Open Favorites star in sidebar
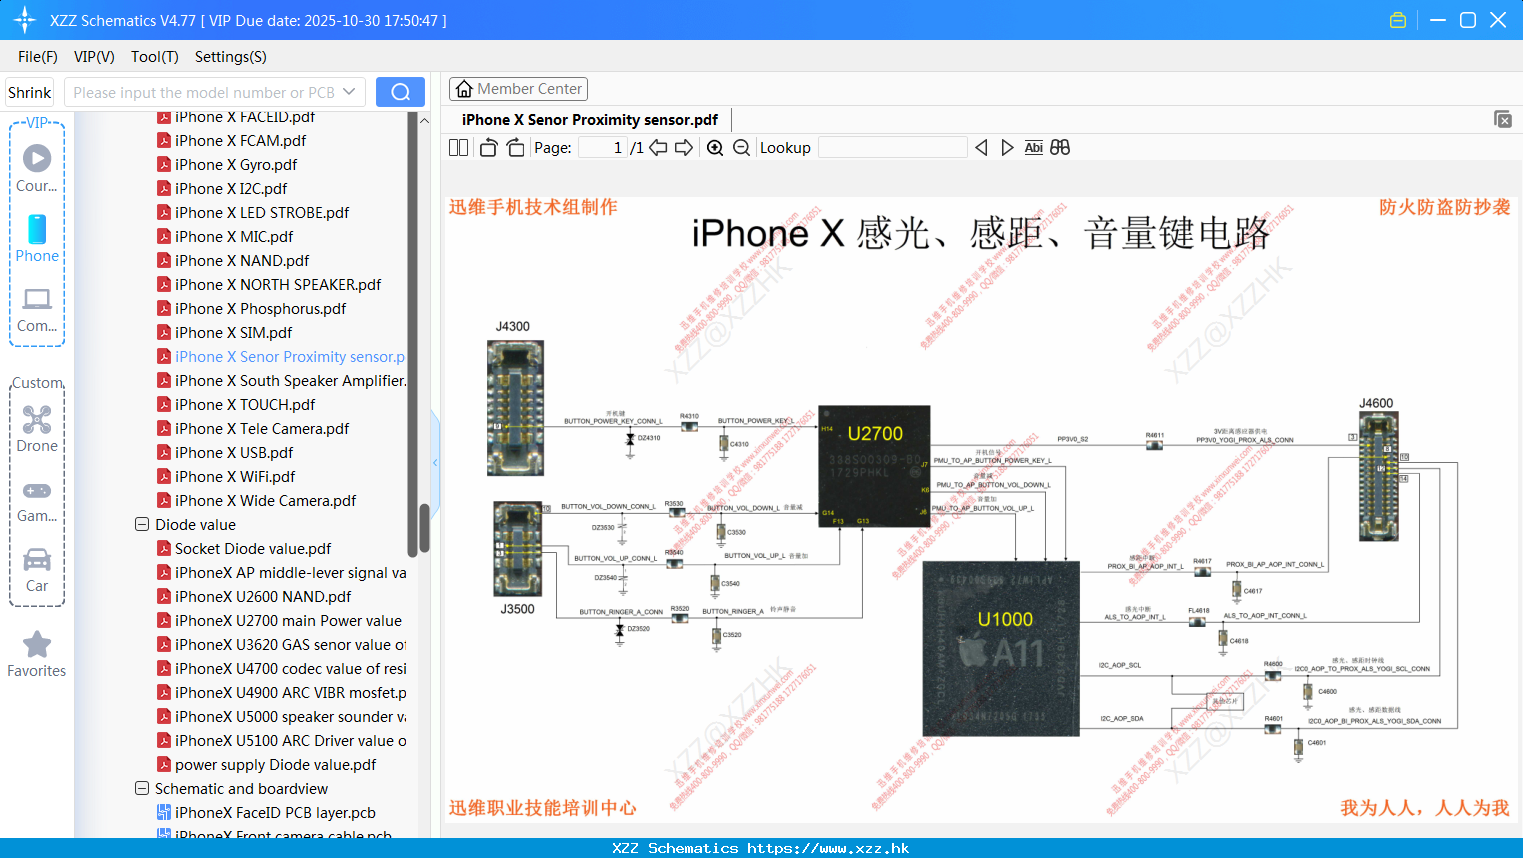This screenshot has height=858, width=1523. pyautogui.click(x=37, y=654)
